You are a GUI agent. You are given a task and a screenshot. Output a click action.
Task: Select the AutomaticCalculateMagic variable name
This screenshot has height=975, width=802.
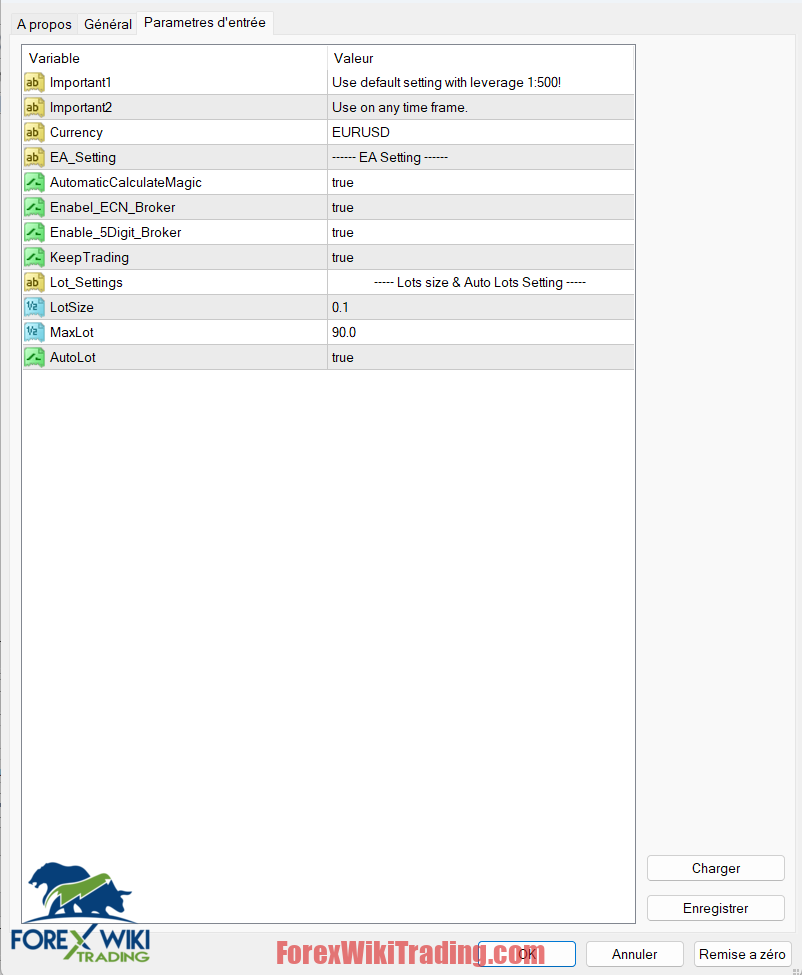[x=126, y=182]
